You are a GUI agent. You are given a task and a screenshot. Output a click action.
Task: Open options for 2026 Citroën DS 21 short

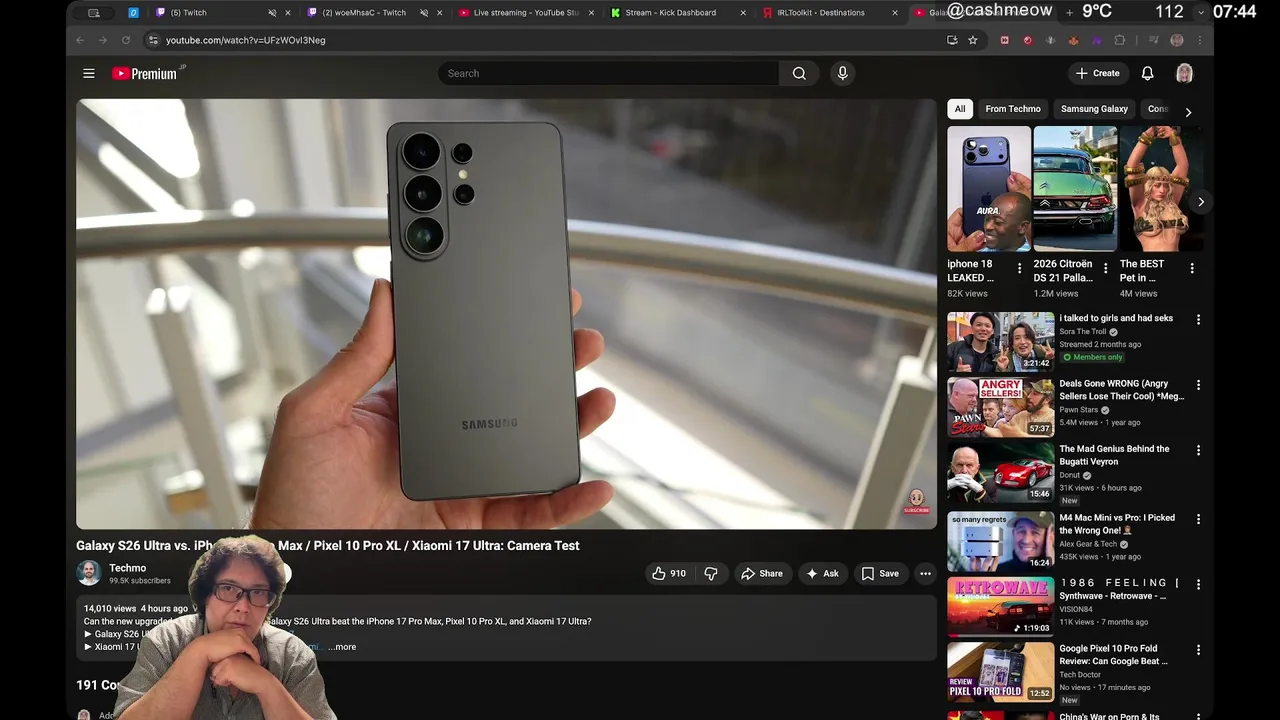[x=1106, y=268]
